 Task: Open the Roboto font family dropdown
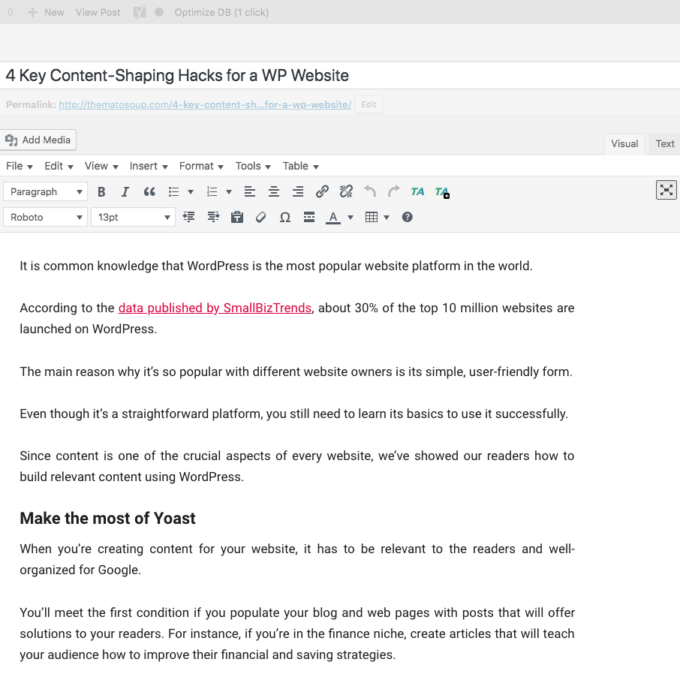pyautogui.click(x=46, y=217)
